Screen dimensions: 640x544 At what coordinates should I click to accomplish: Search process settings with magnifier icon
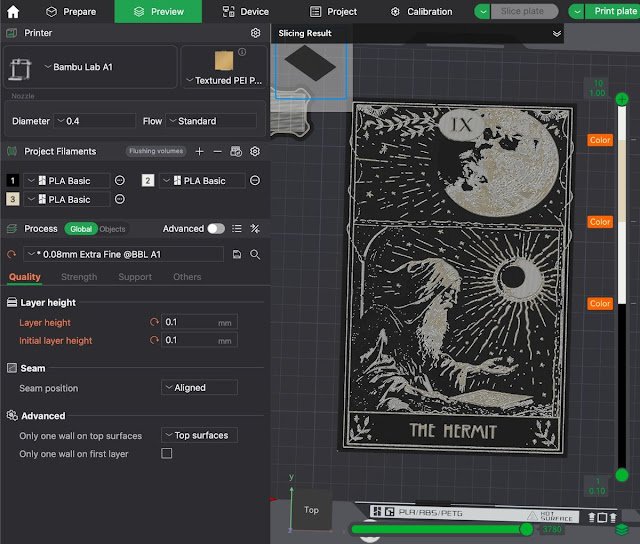tap(255, 255)
